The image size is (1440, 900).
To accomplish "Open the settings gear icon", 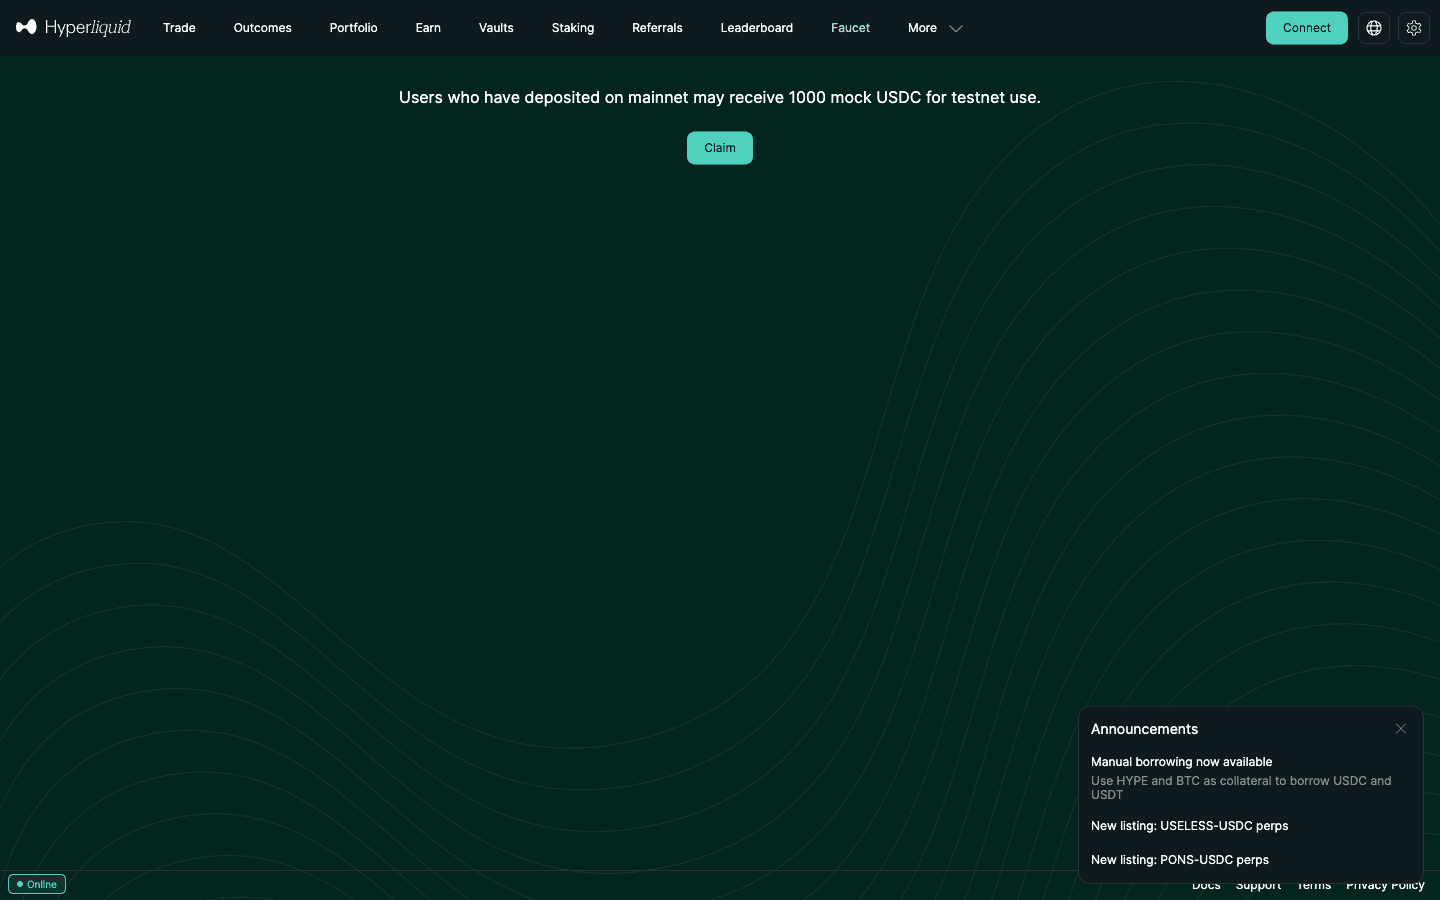I will [1414, 28].
